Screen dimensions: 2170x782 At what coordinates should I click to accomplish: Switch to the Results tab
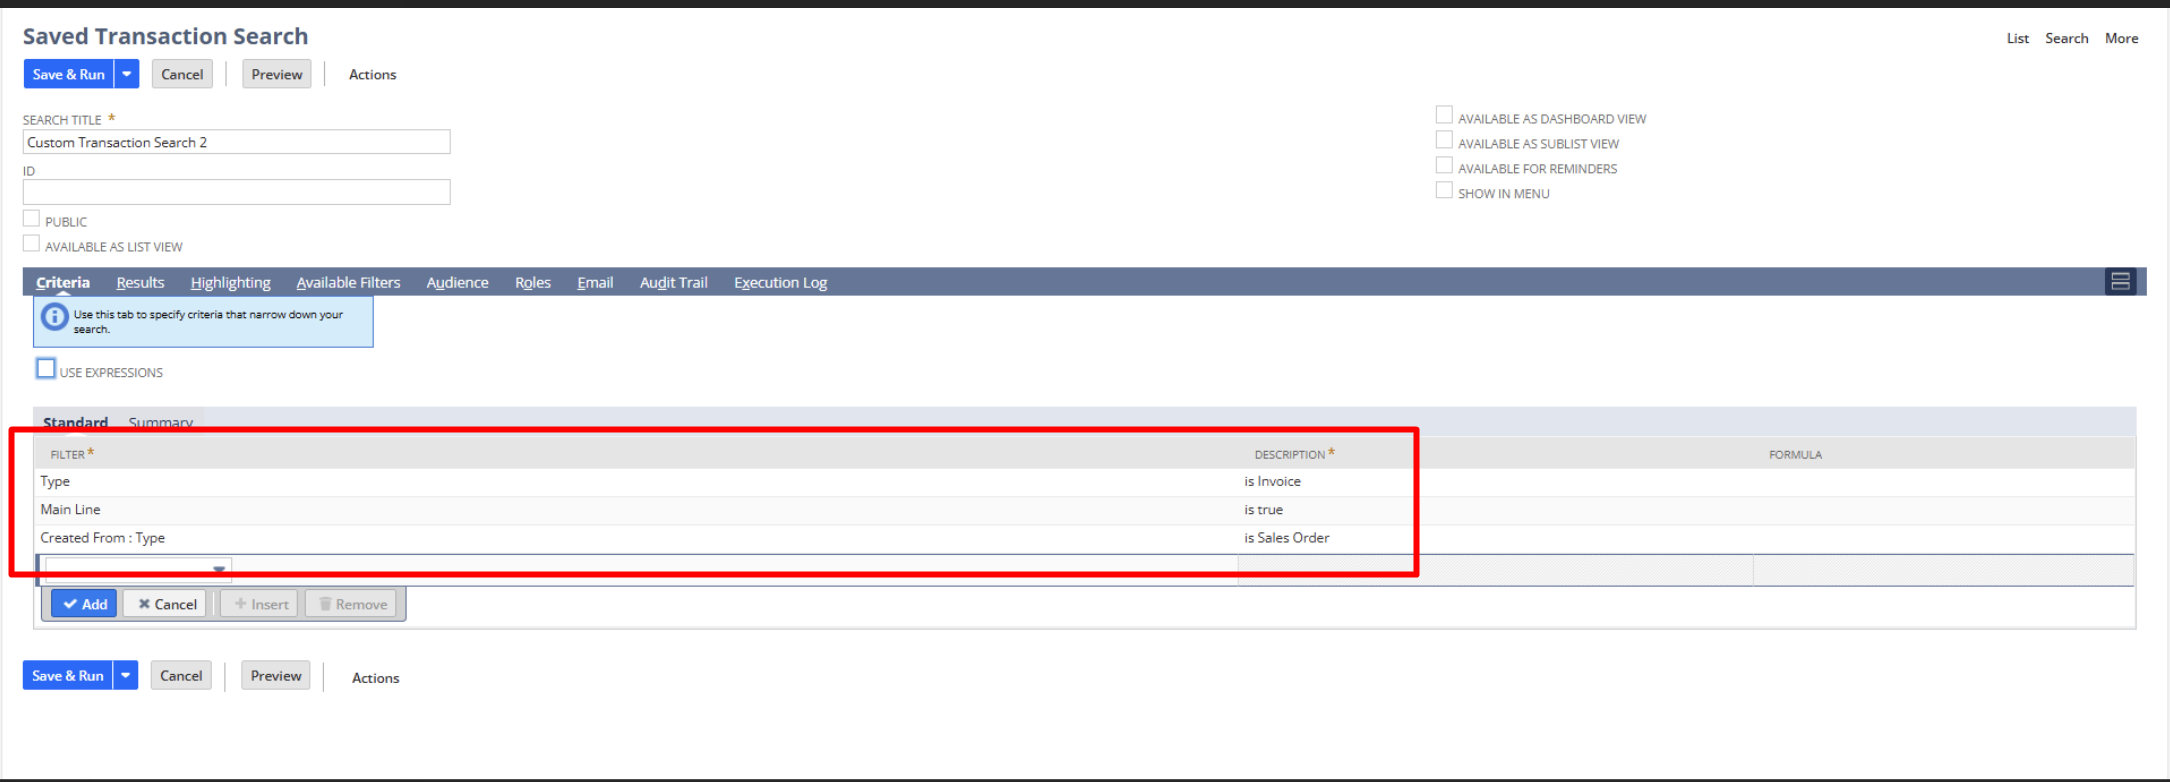pyautogui.click(x=140, y=283)
